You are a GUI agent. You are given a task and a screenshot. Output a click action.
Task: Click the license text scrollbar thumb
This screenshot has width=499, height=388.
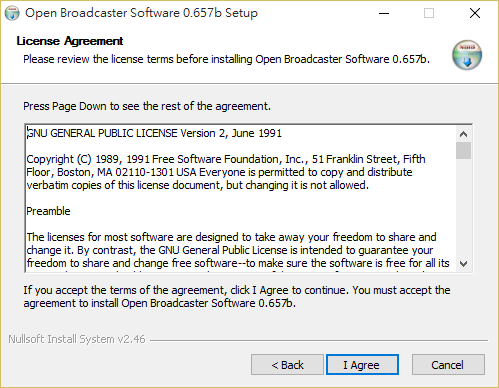[463, 150]
